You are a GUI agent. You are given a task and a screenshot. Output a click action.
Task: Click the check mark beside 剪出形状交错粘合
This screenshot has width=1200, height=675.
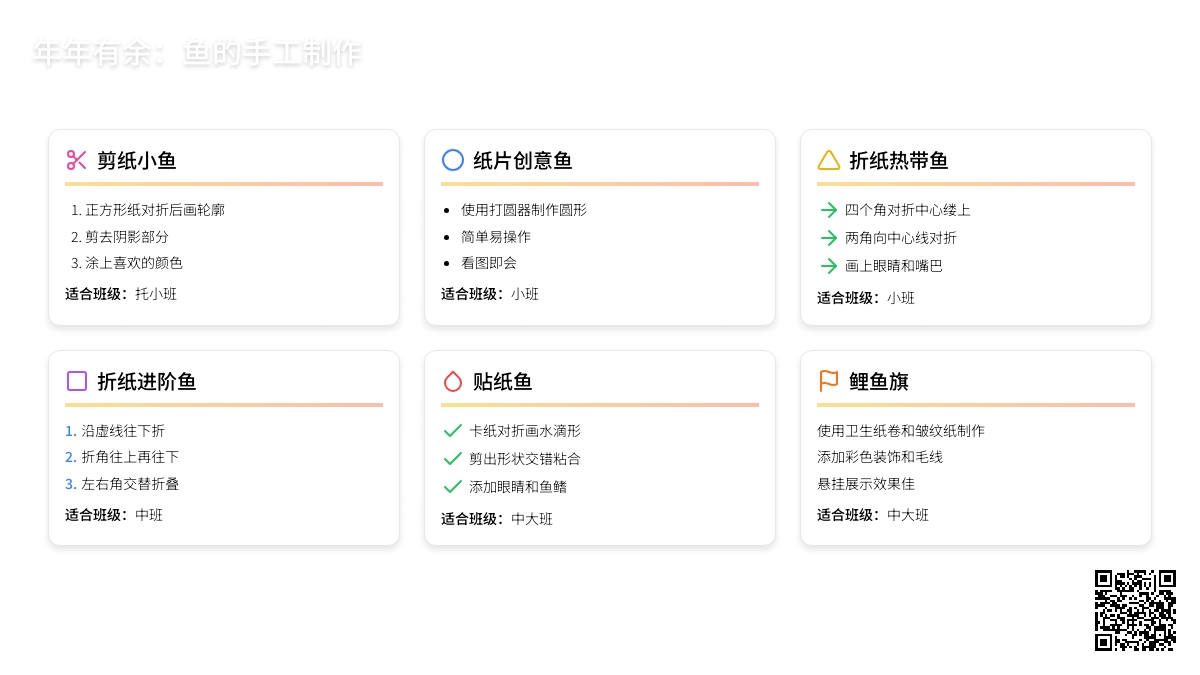[x=453, y=459]
